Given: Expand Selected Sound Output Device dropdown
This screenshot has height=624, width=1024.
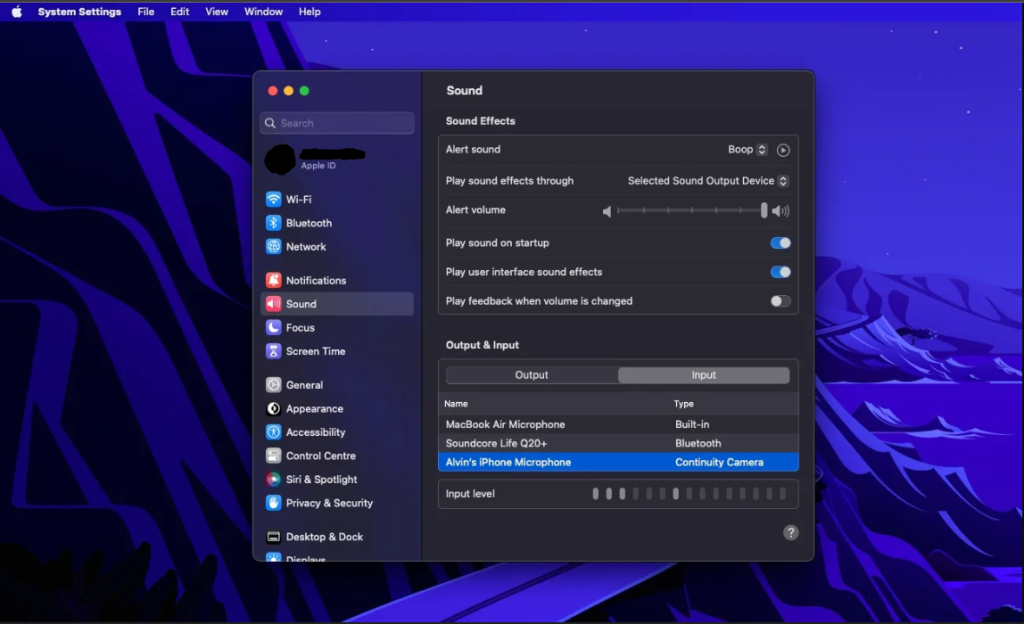Looking at the screenshot, I should coord(707,181).
